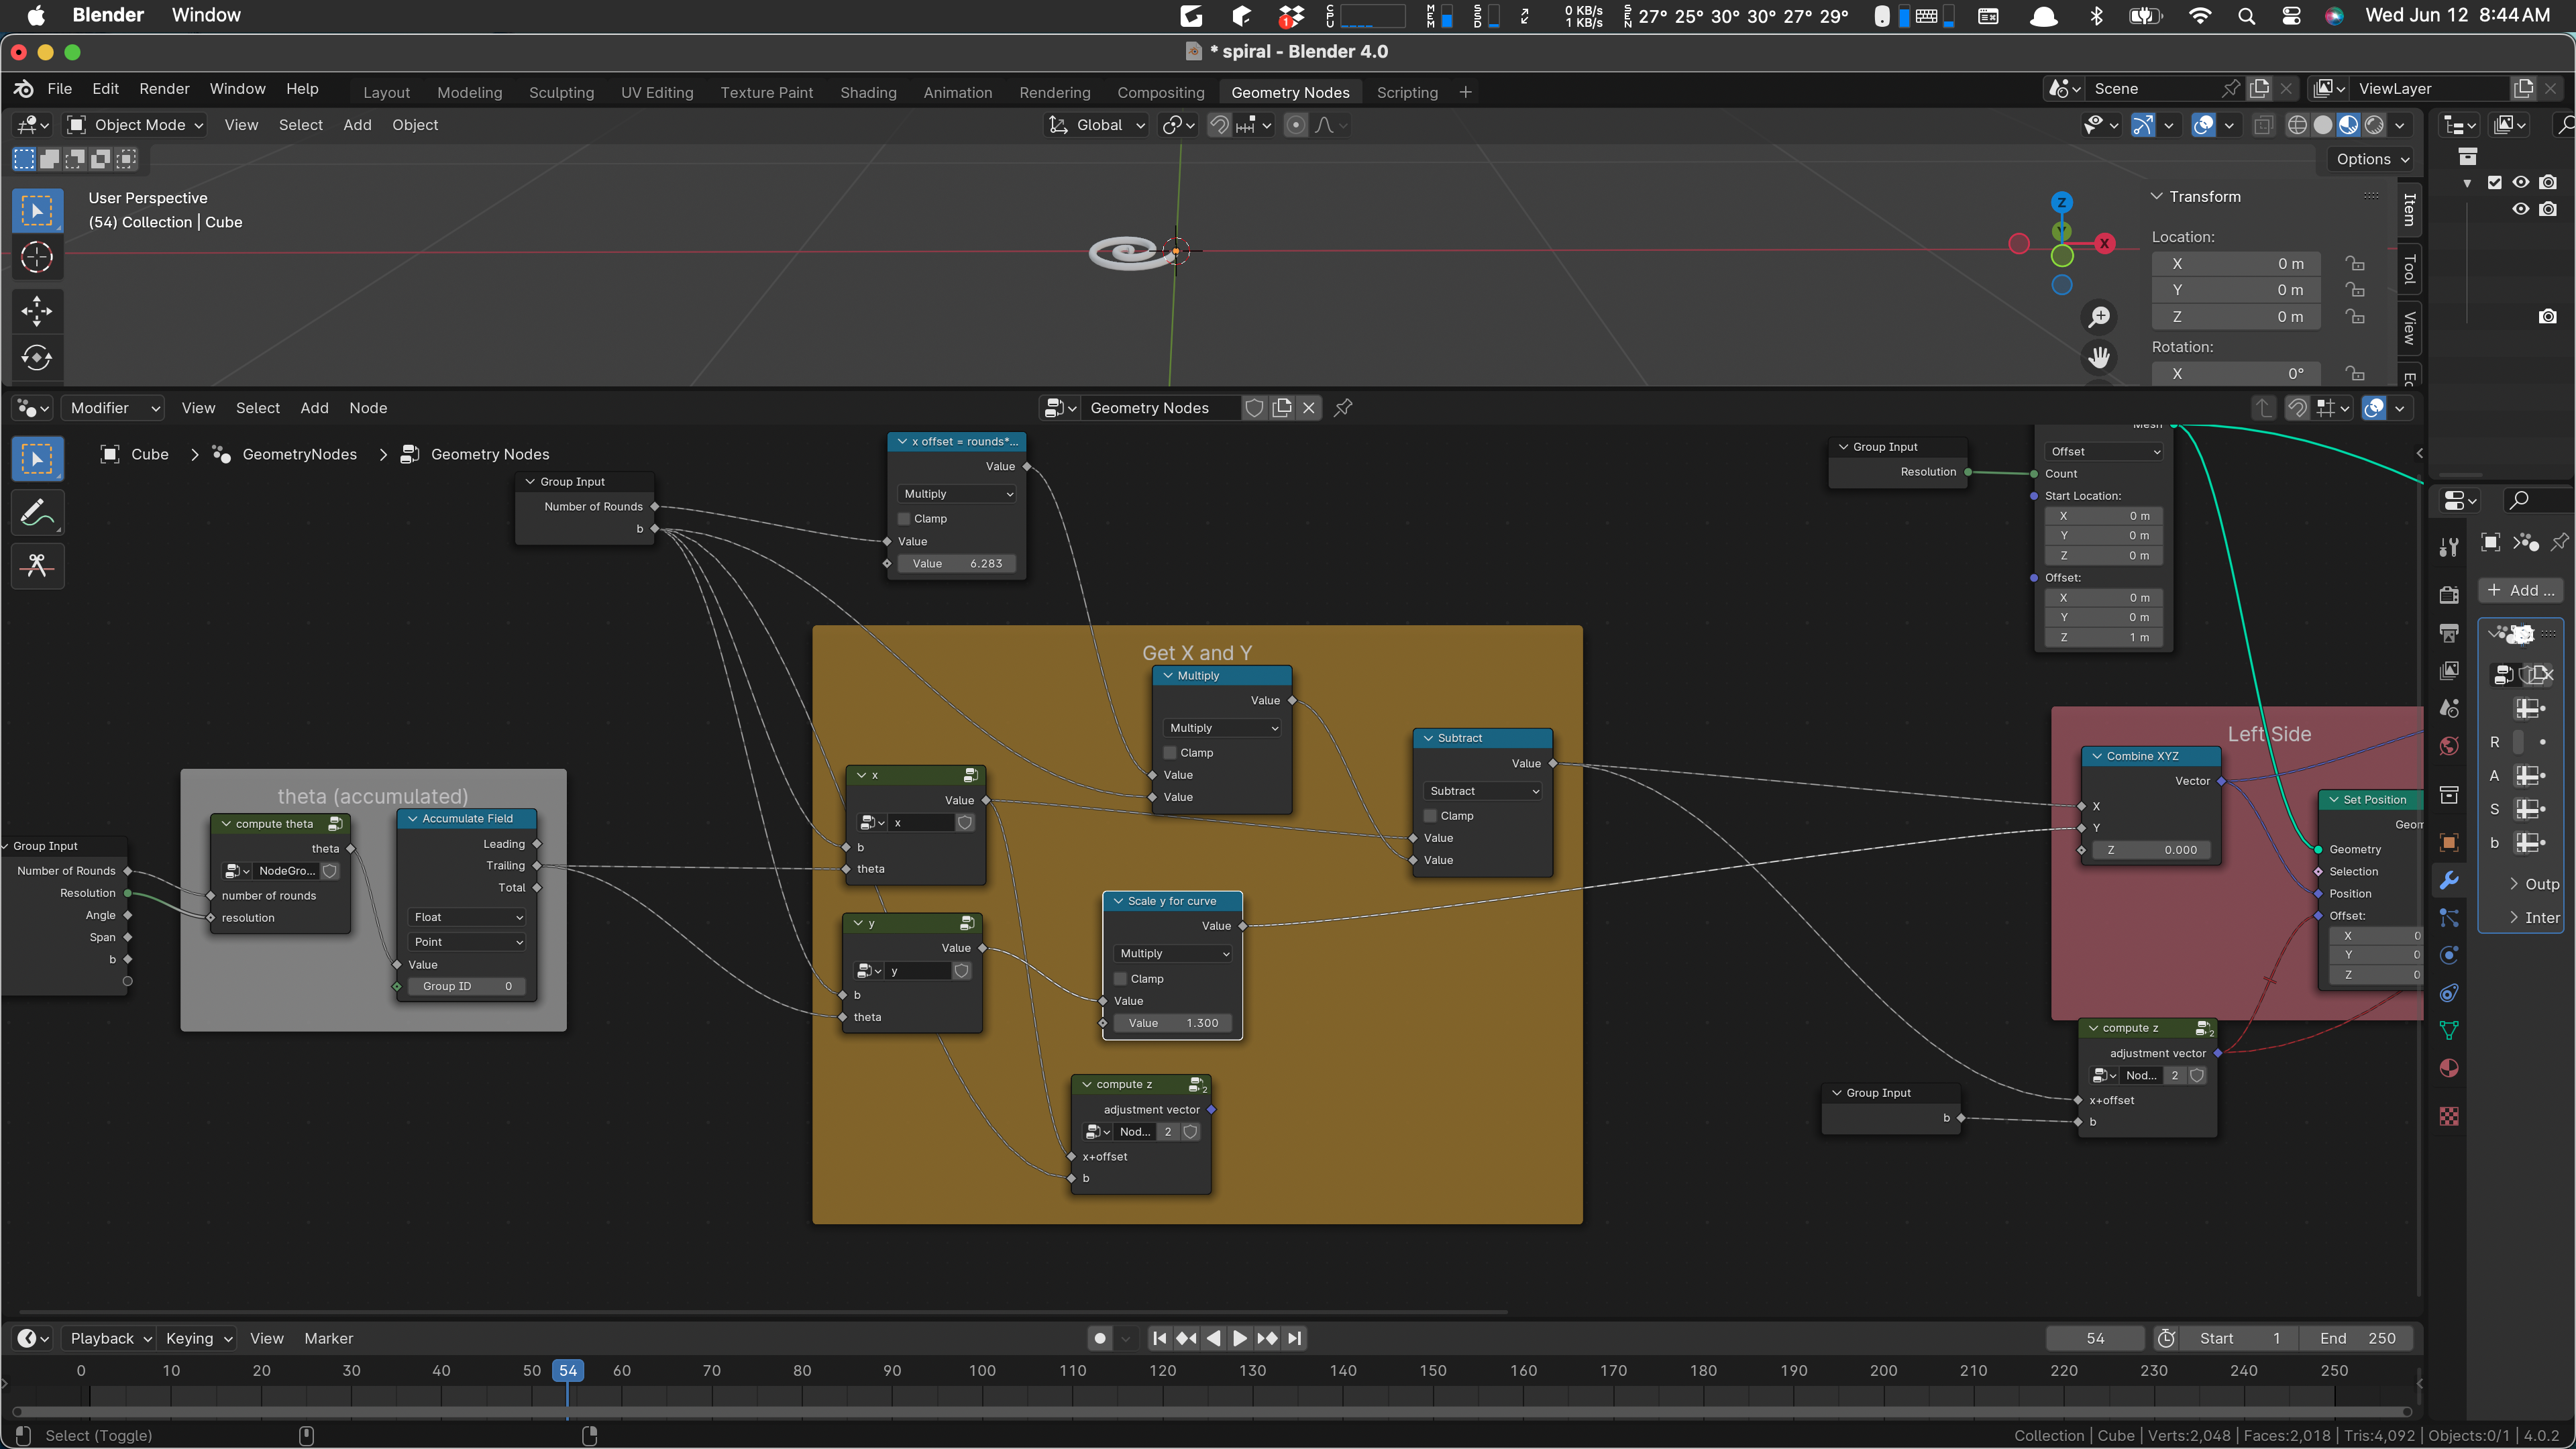Enable Clamp on x offset Multiply node

point(904,519)
